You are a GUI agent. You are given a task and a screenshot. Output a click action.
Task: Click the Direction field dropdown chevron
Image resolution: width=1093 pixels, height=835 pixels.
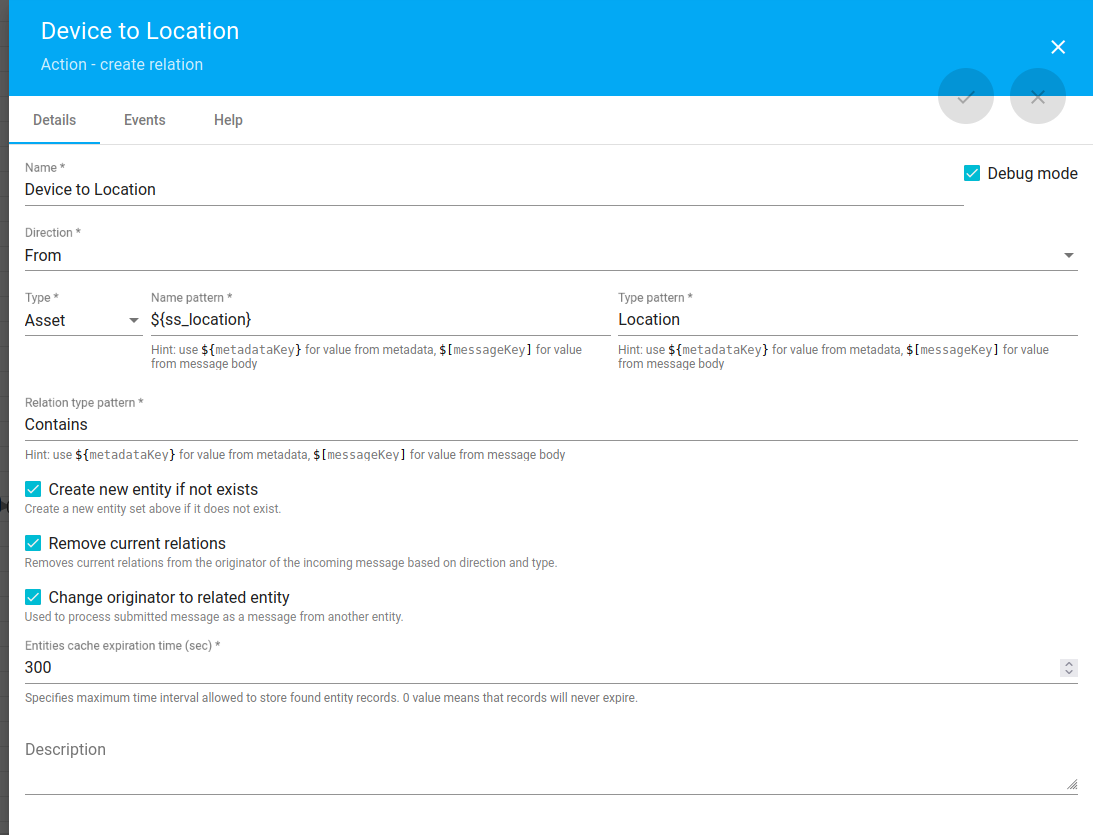(1068, 255)
